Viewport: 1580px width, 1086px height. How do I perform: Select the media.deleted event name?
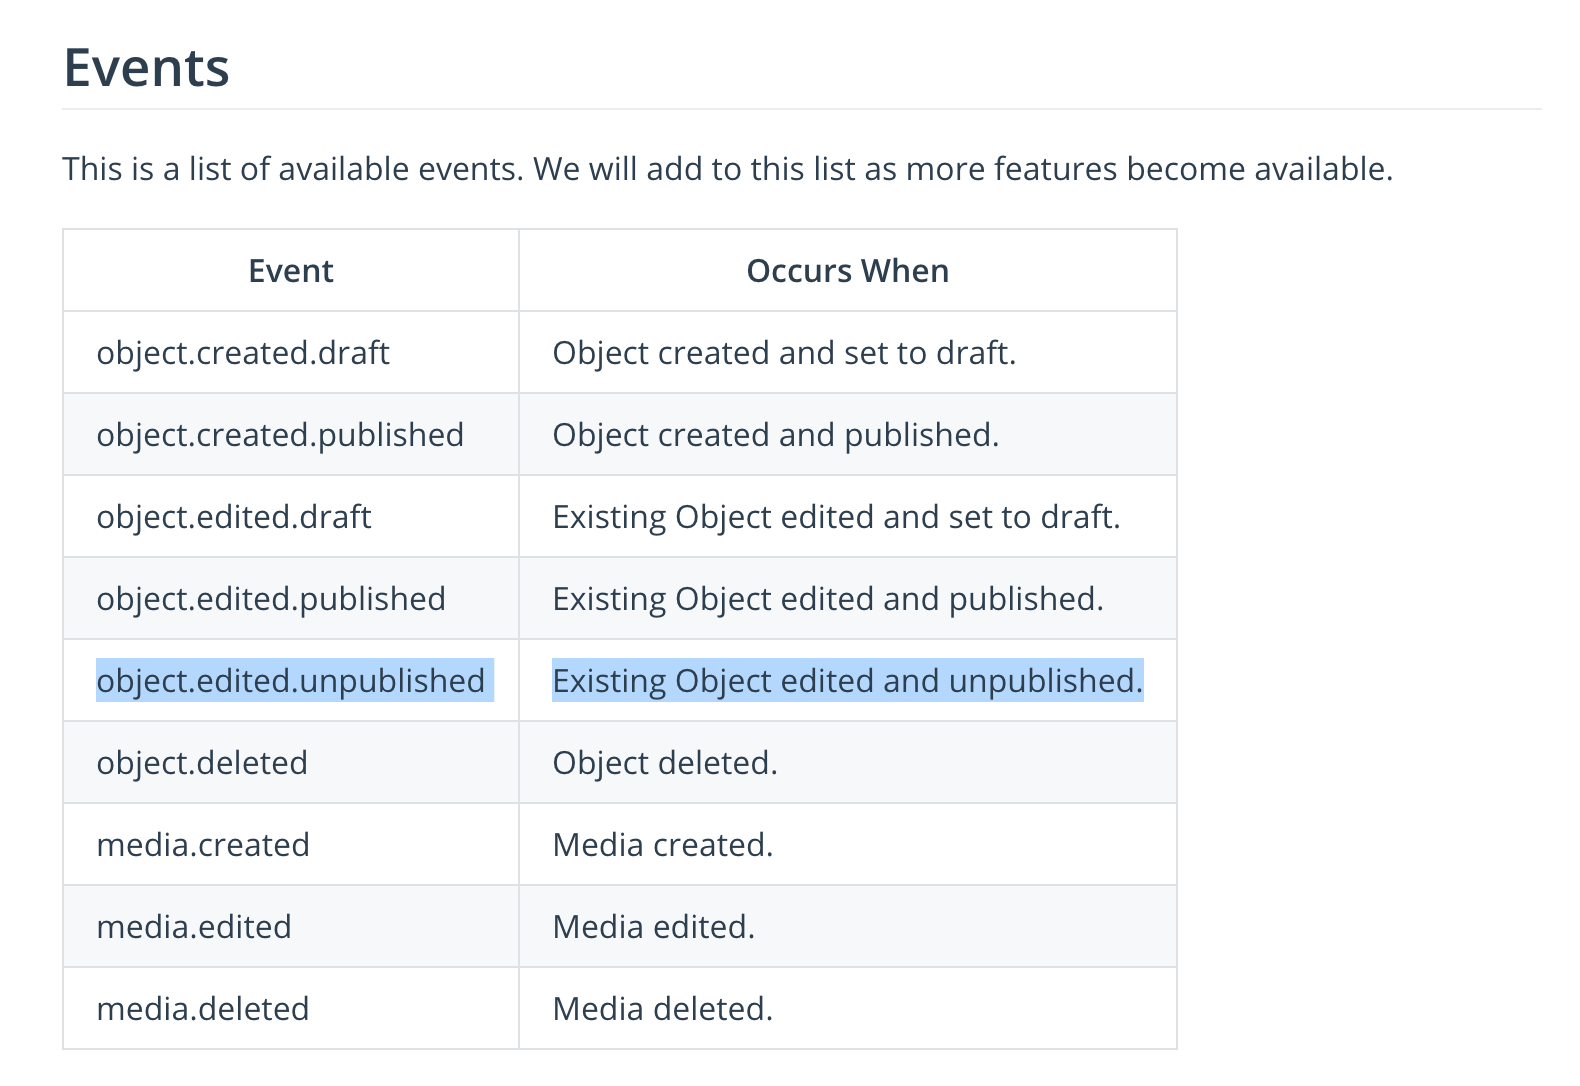pyautogui.click(x=203, y=1009)
